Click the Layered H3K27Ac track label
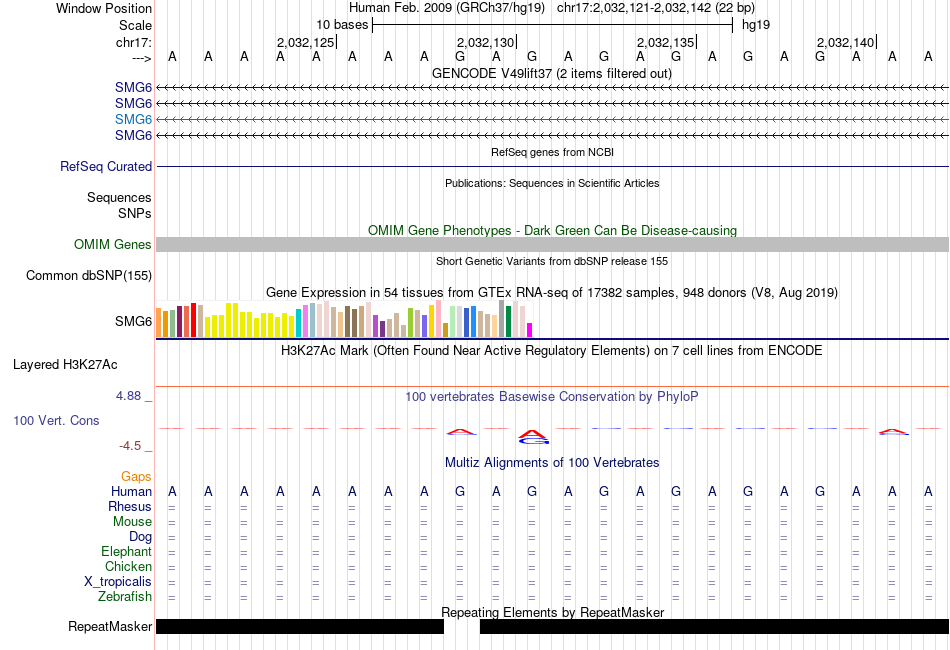950x650 pixels. [65, 365]
